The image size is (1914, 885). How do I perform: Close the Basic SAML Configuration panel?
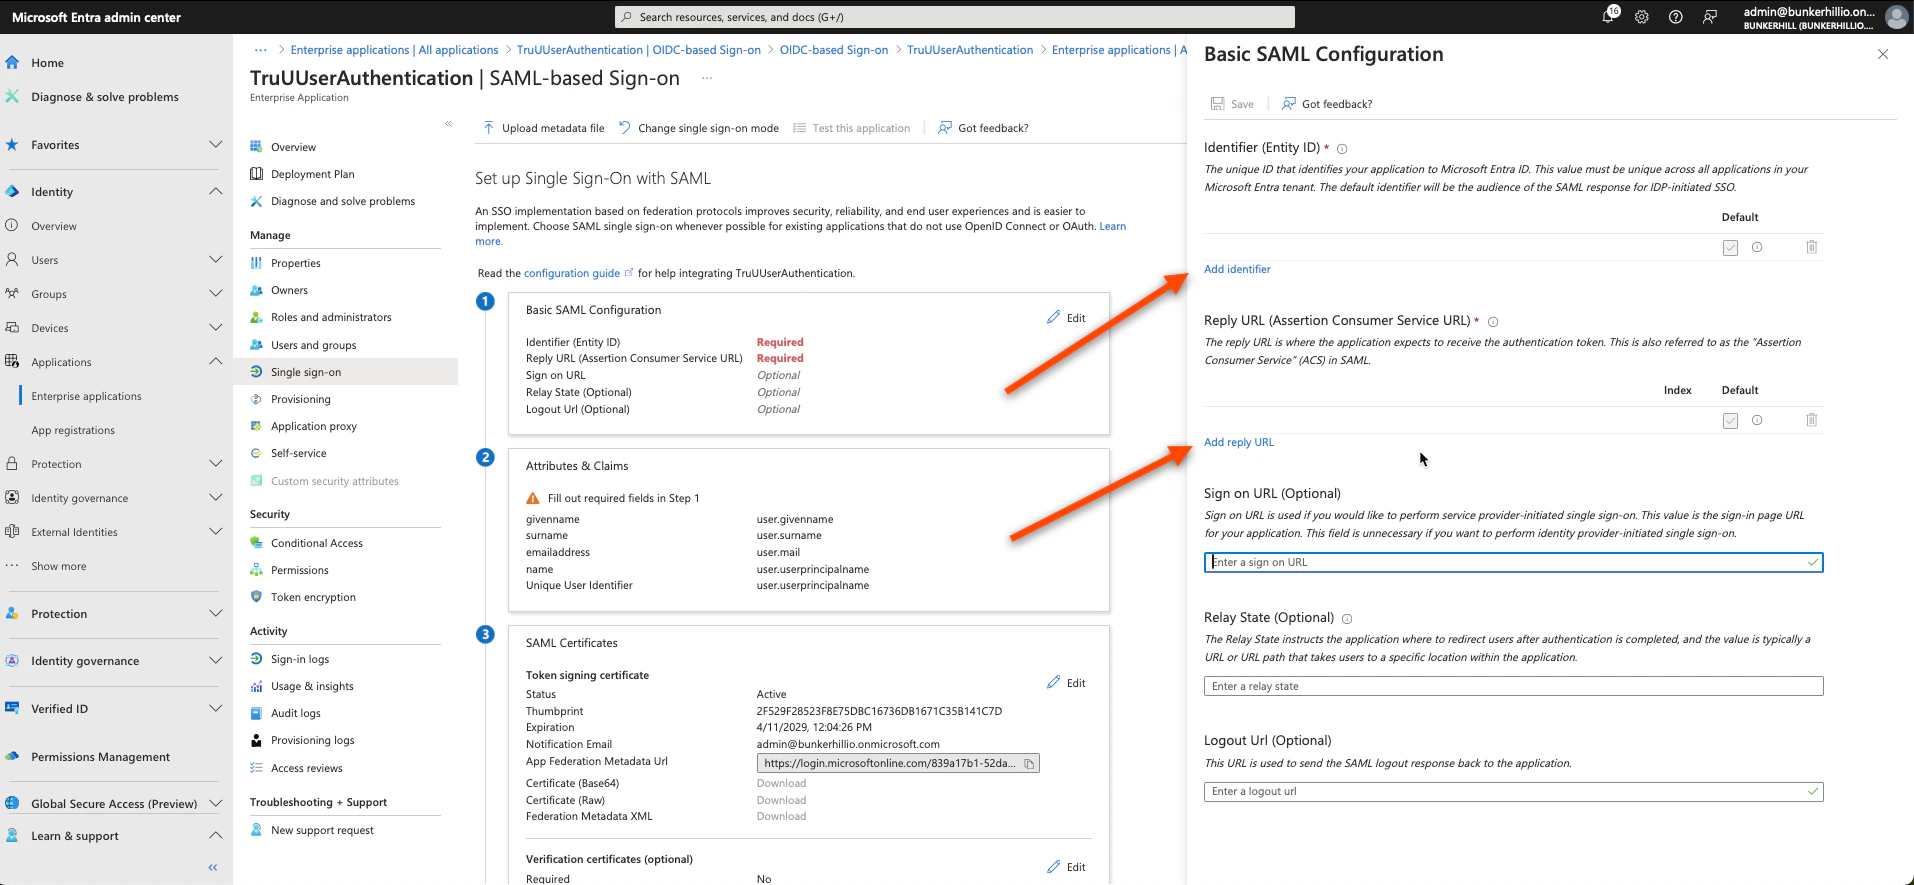click(1883, 54)
